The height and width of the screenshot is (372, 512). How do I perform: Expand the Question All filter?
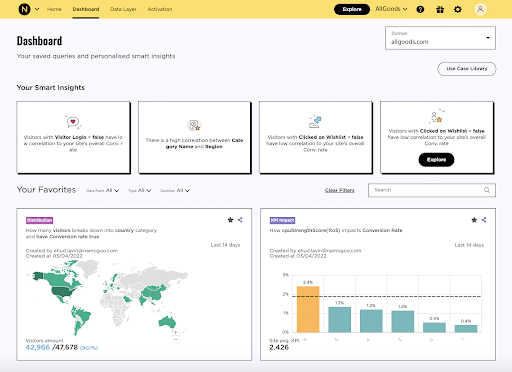[x=175, y=190]
